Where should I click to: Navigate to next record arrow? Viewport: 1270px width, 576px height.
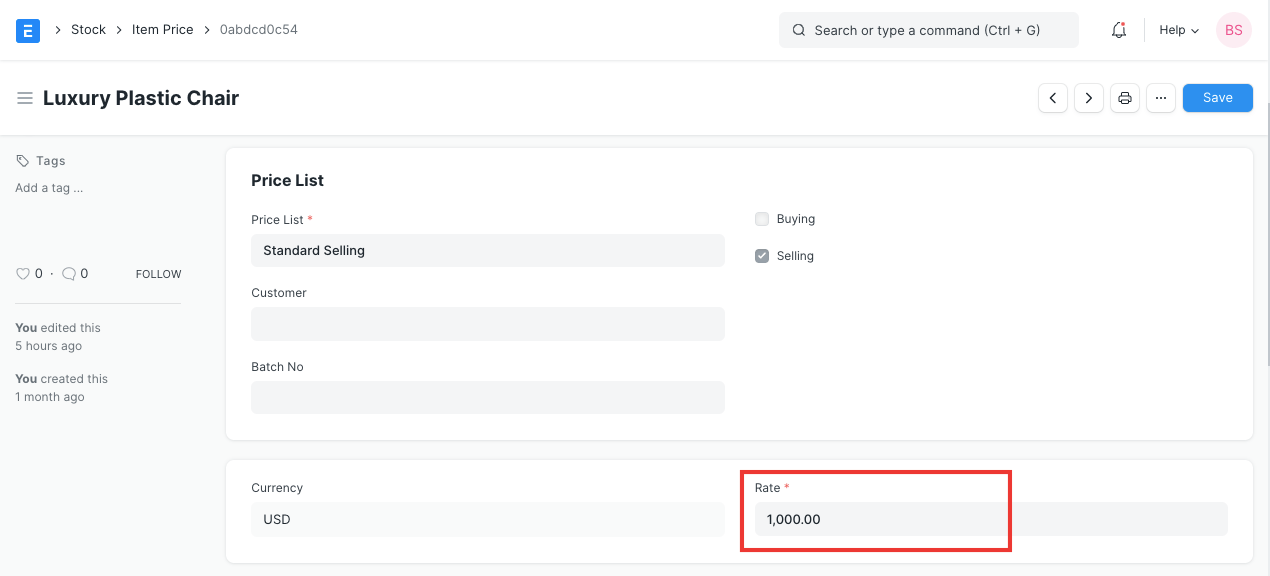coord(1088,97)
